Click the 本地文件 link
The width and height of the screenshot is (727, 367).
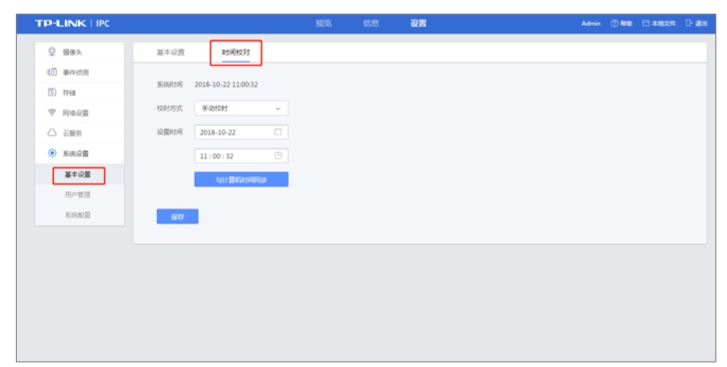tap(663, 23)
